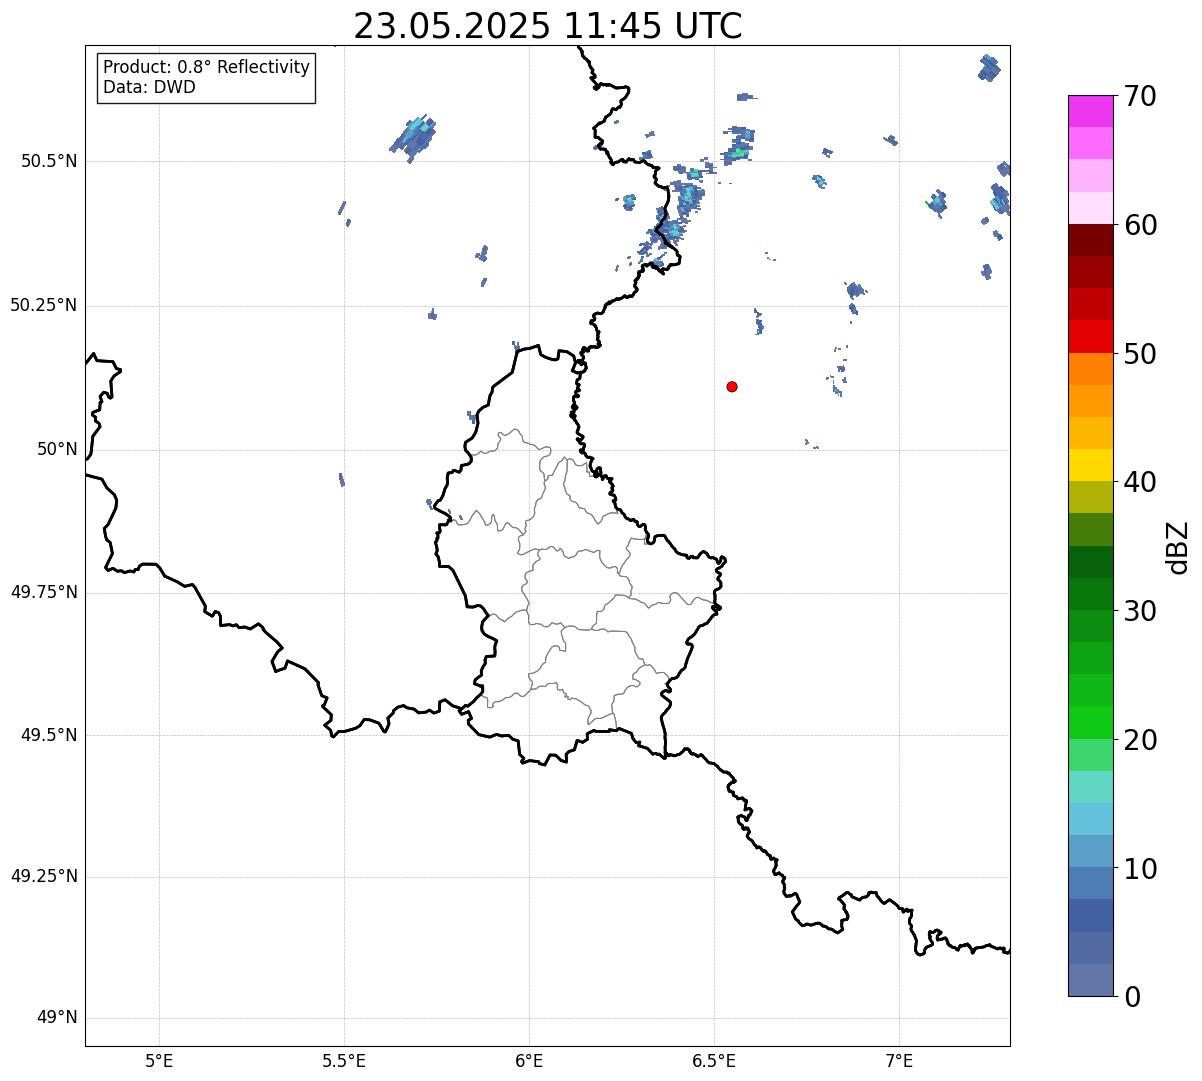Click the radar echo cell near 5.7°E, 50.55°N
Screen dimensions: 1202x1081
coord(413,139)
